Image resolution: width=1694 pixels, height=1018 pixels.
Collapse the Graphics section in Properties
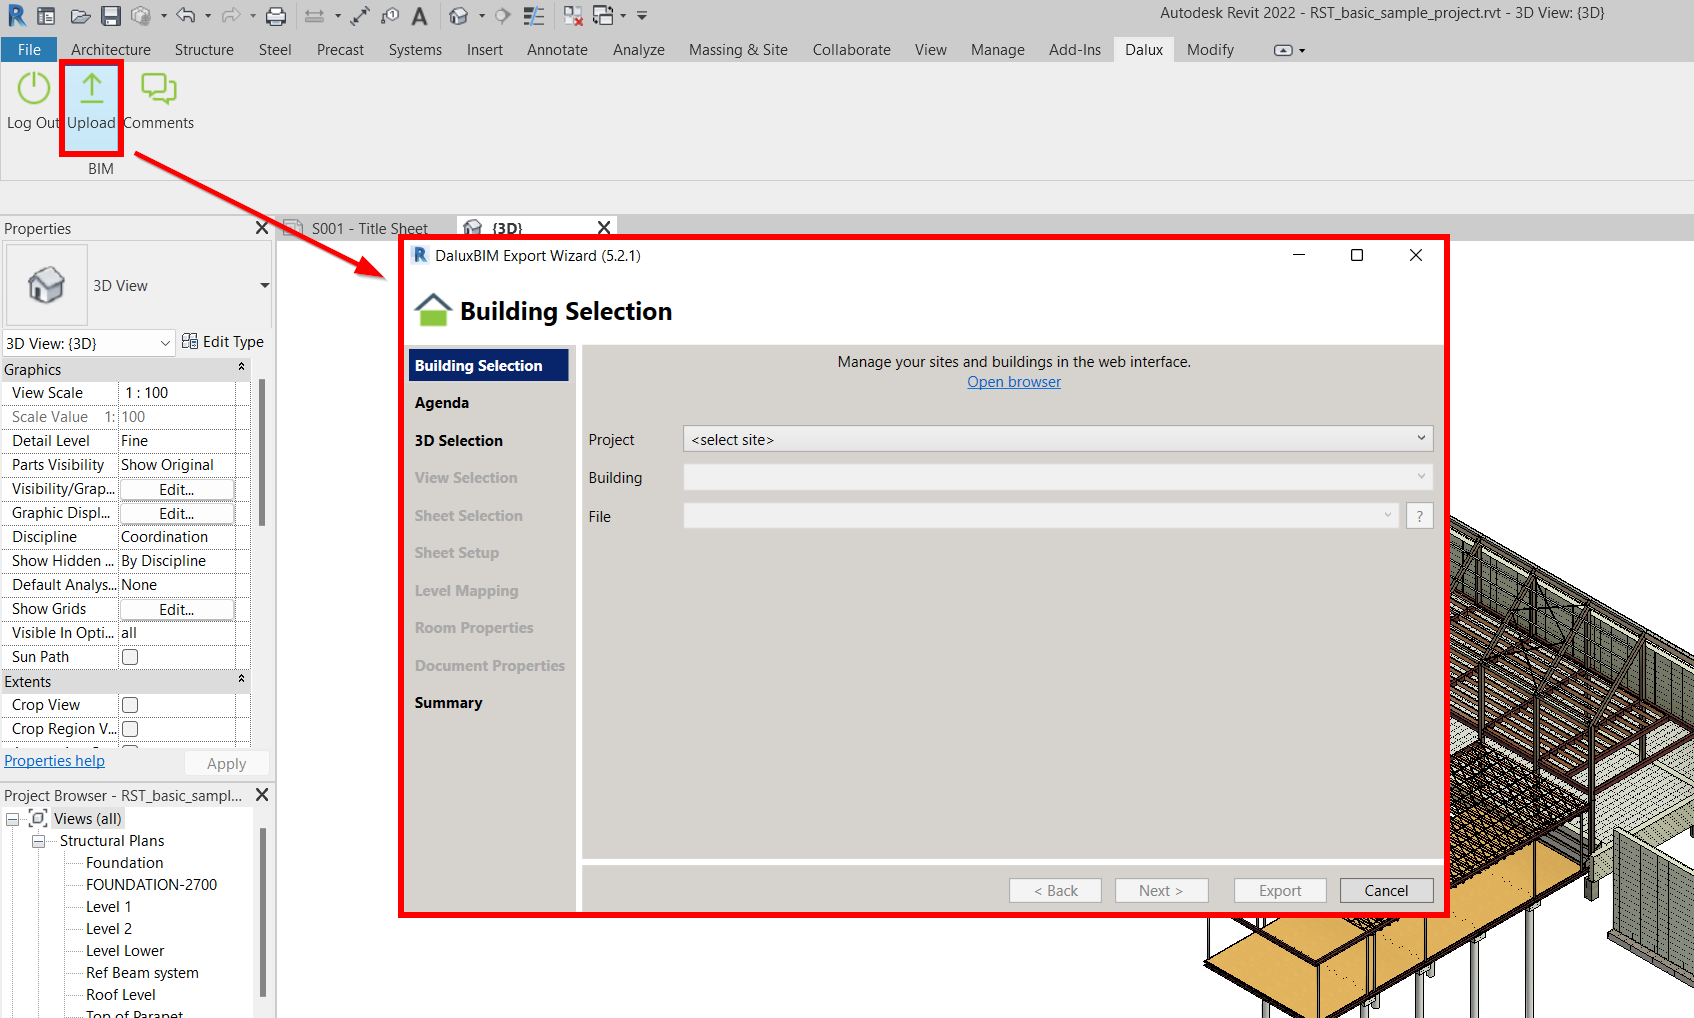(241, 366)
